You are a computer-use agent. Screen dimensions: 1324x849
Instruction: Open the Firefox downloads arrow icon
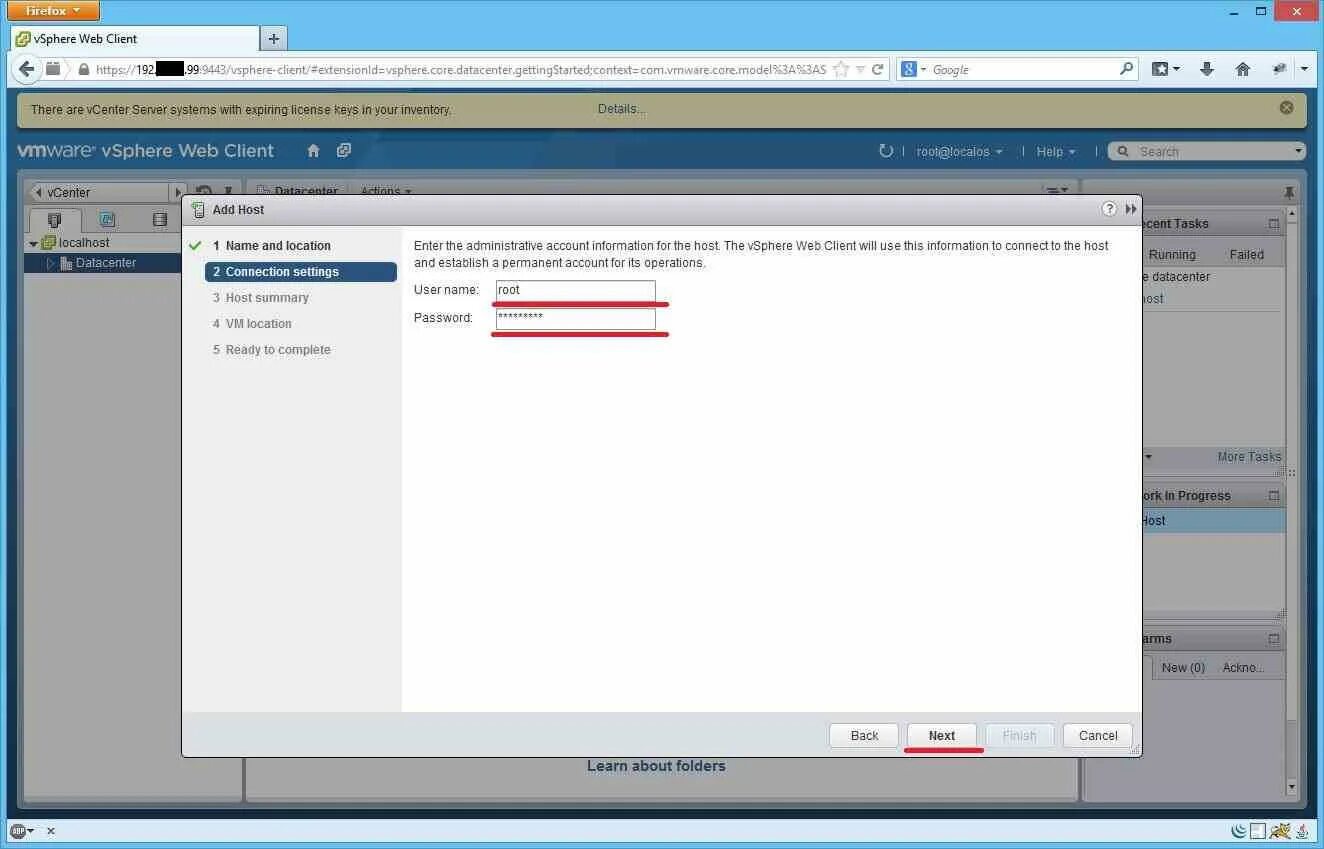pyautogui.click(x=1207, y=69)
